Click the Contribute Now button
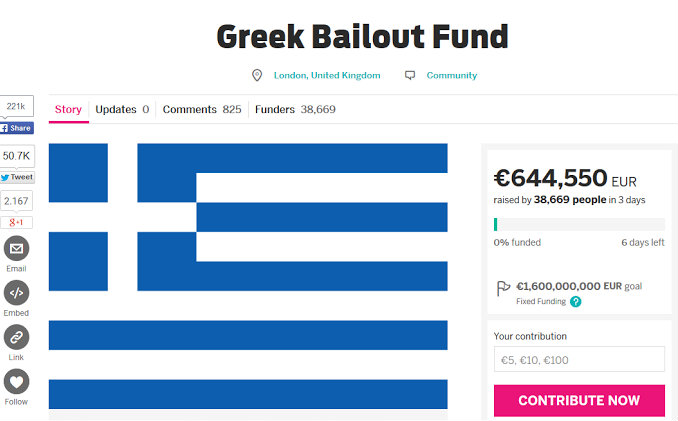The width and height of the screenshot is (678, 421). (x=579, y=401)
